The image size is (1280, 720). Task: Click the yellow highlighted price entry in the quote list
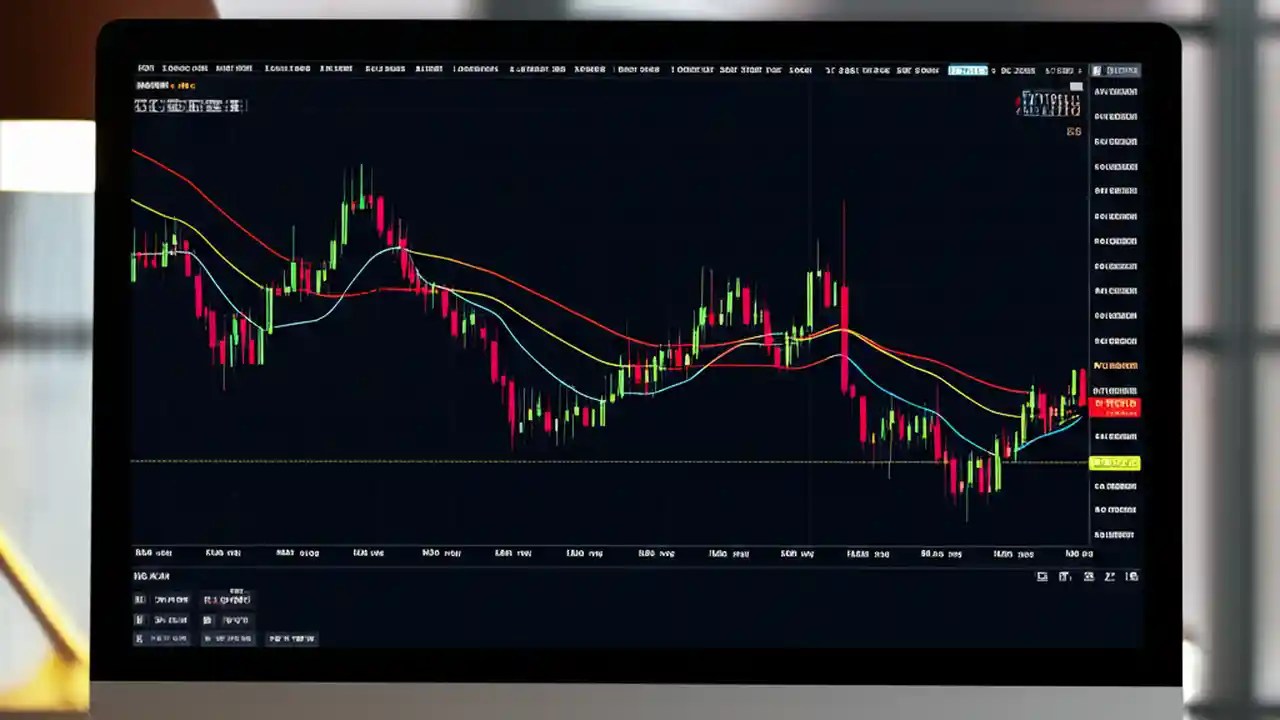pos(1115,462)
